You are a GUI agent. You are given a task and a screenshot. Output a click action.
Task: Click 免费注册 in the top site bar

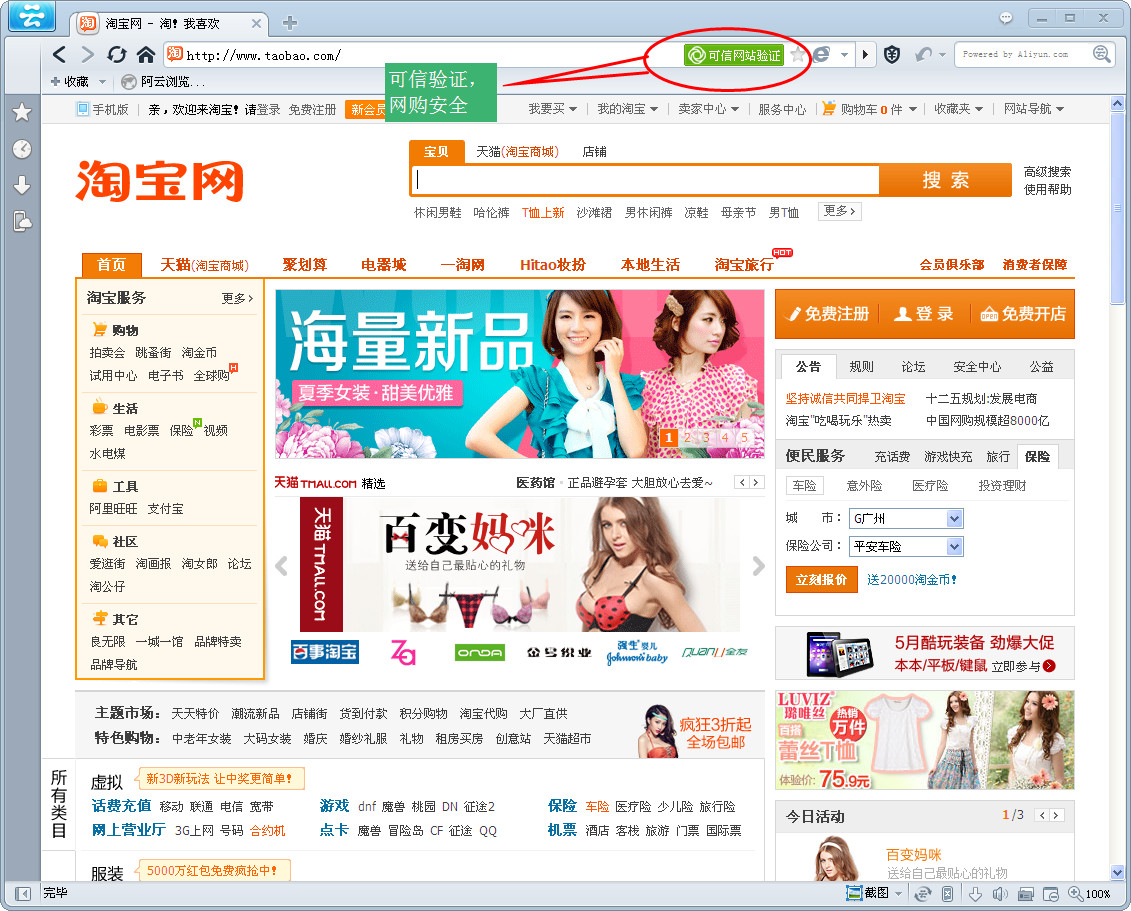click(312, 110)
